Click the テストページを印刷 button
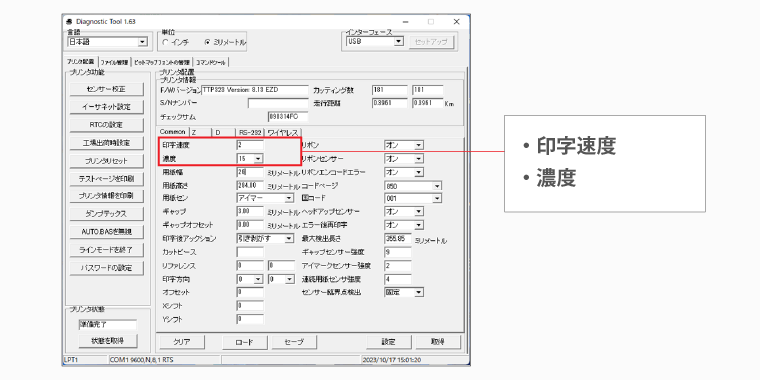Viewport: 760px width, 380px height. tap(107, 179)
